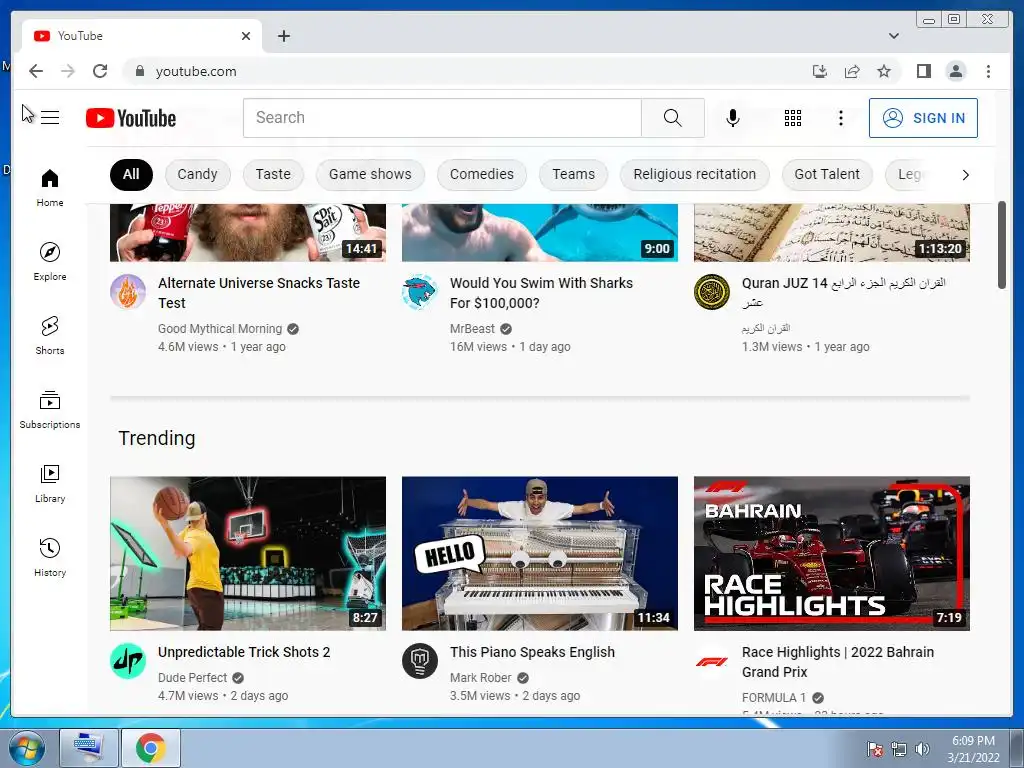
Task: Open Shorts in the sidebar
Action: point(50,336)
